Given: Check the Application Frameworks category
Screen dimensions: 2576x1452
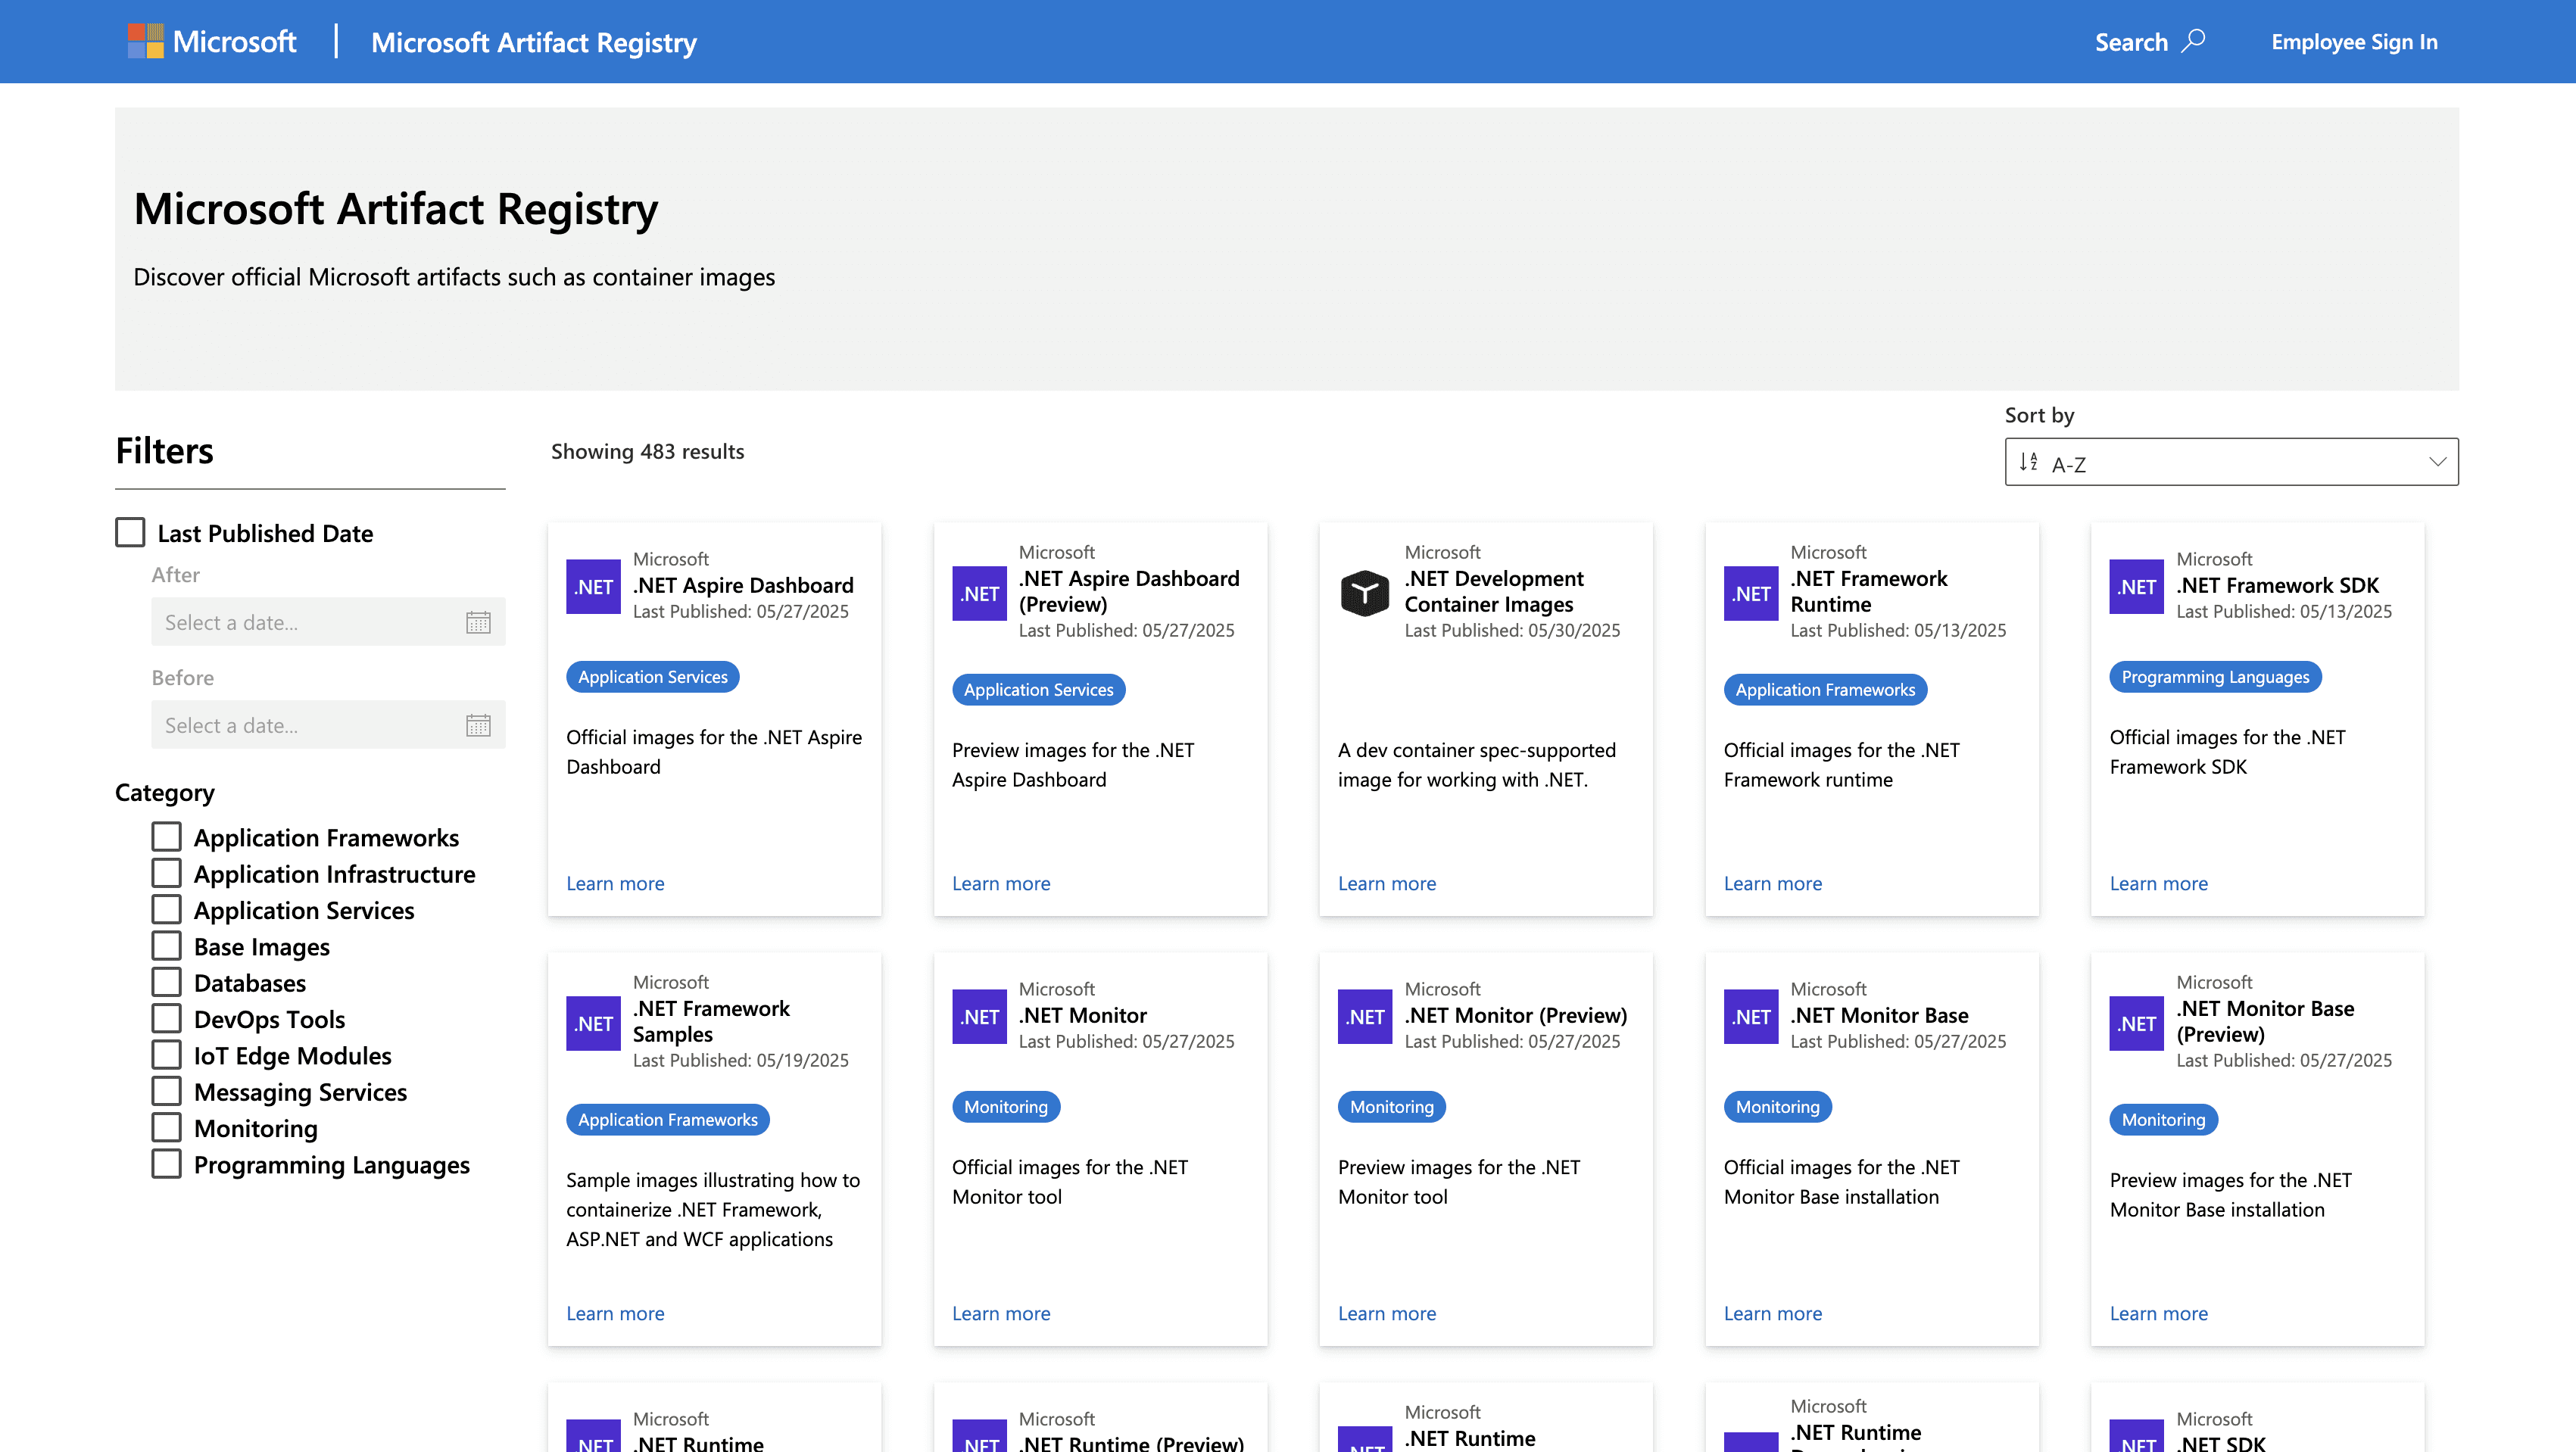Looking at the screenshot, I should 166,836.
